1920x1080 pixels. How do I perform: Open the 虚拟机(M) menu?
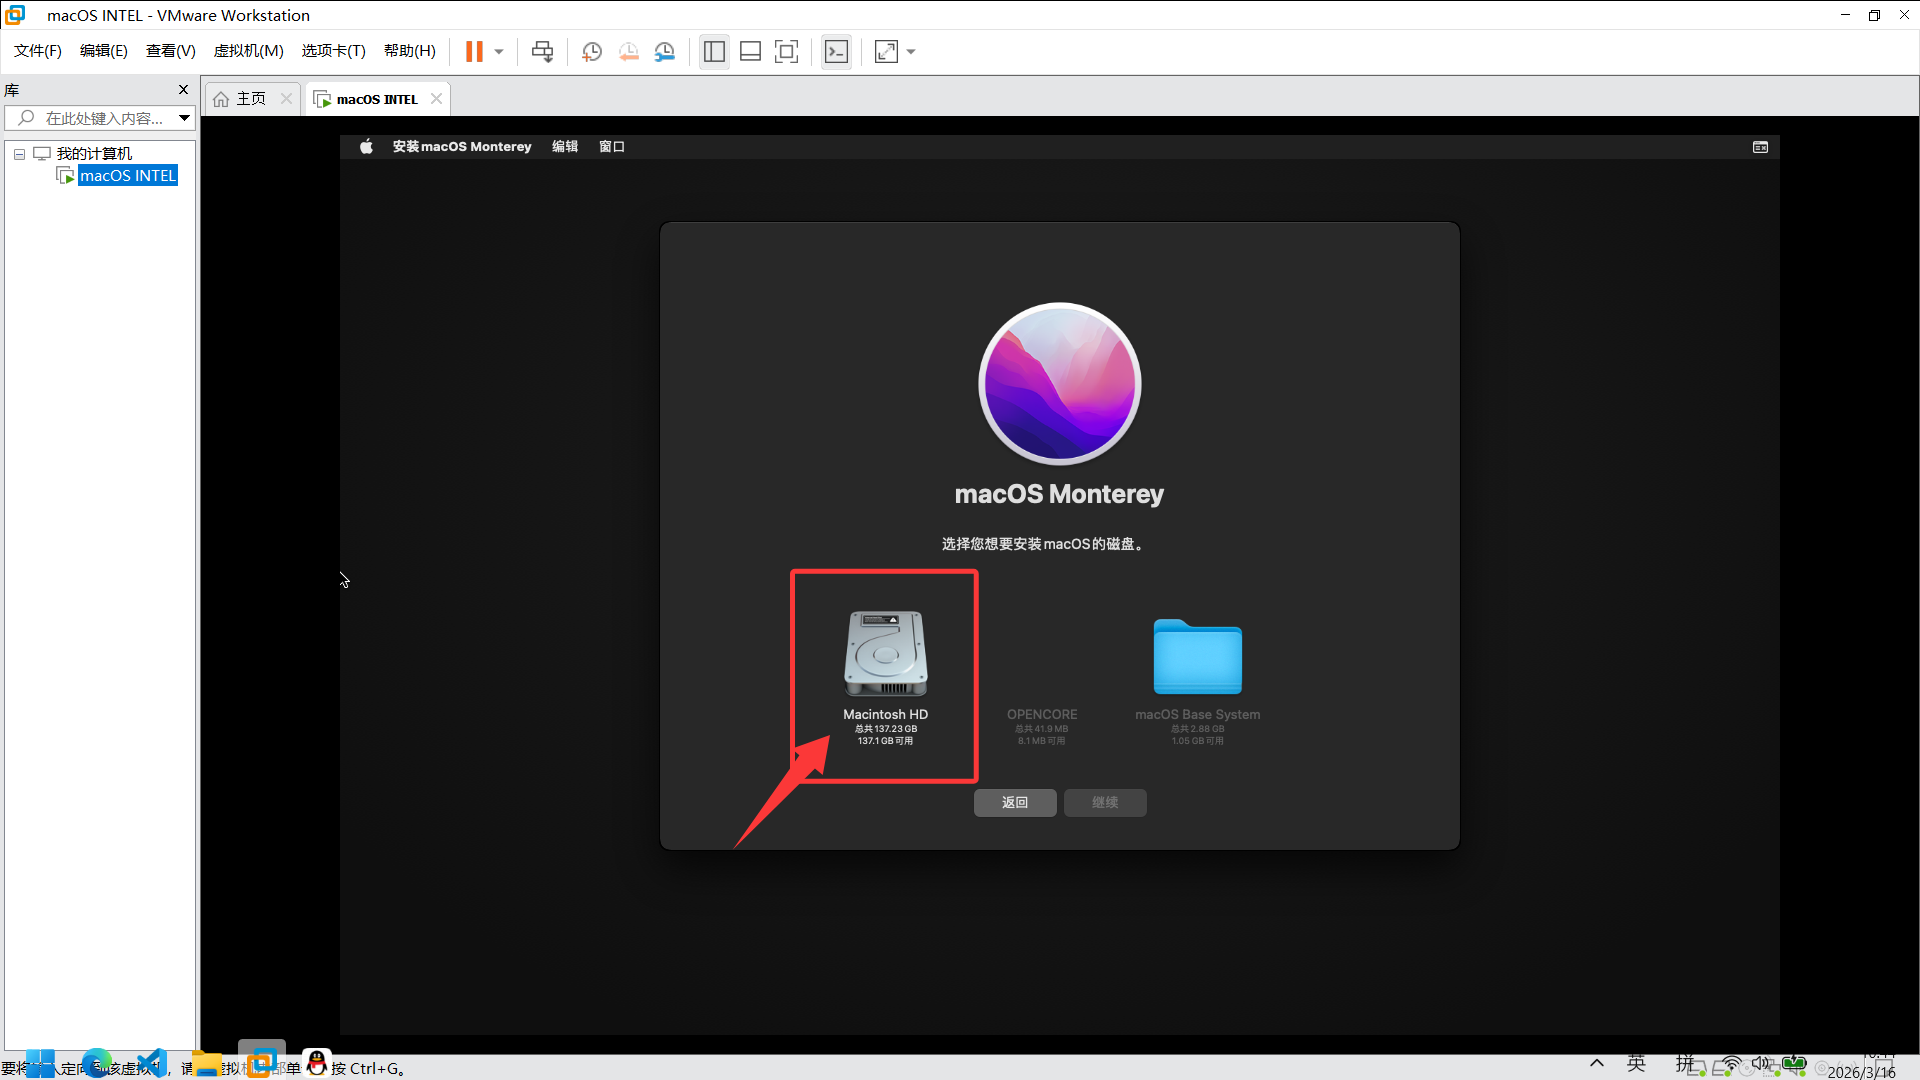pos(248,51)
